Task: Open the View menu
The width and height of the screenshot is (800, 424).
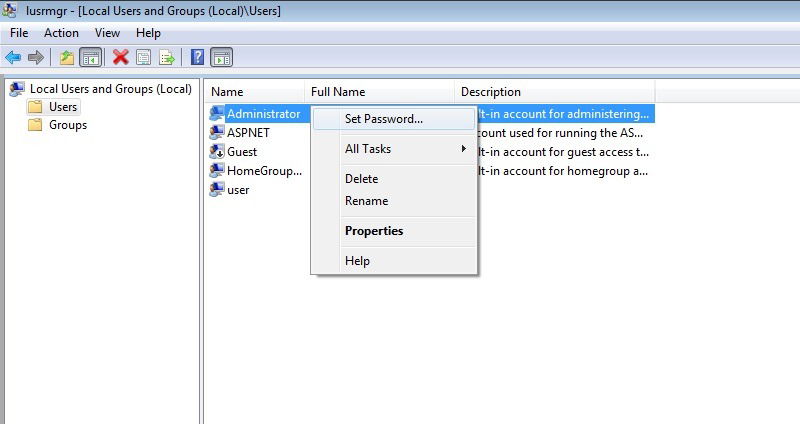Action: tap(107, 33)
